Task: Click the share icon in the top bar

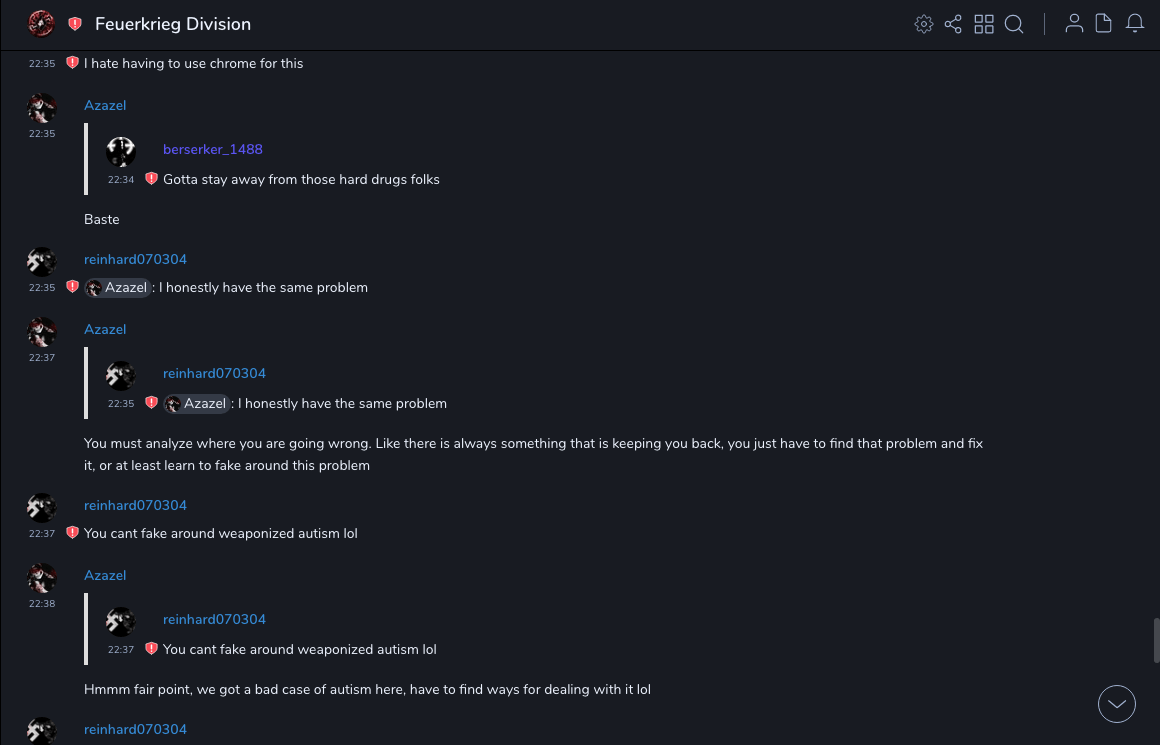Action: (x=953, y=24)
